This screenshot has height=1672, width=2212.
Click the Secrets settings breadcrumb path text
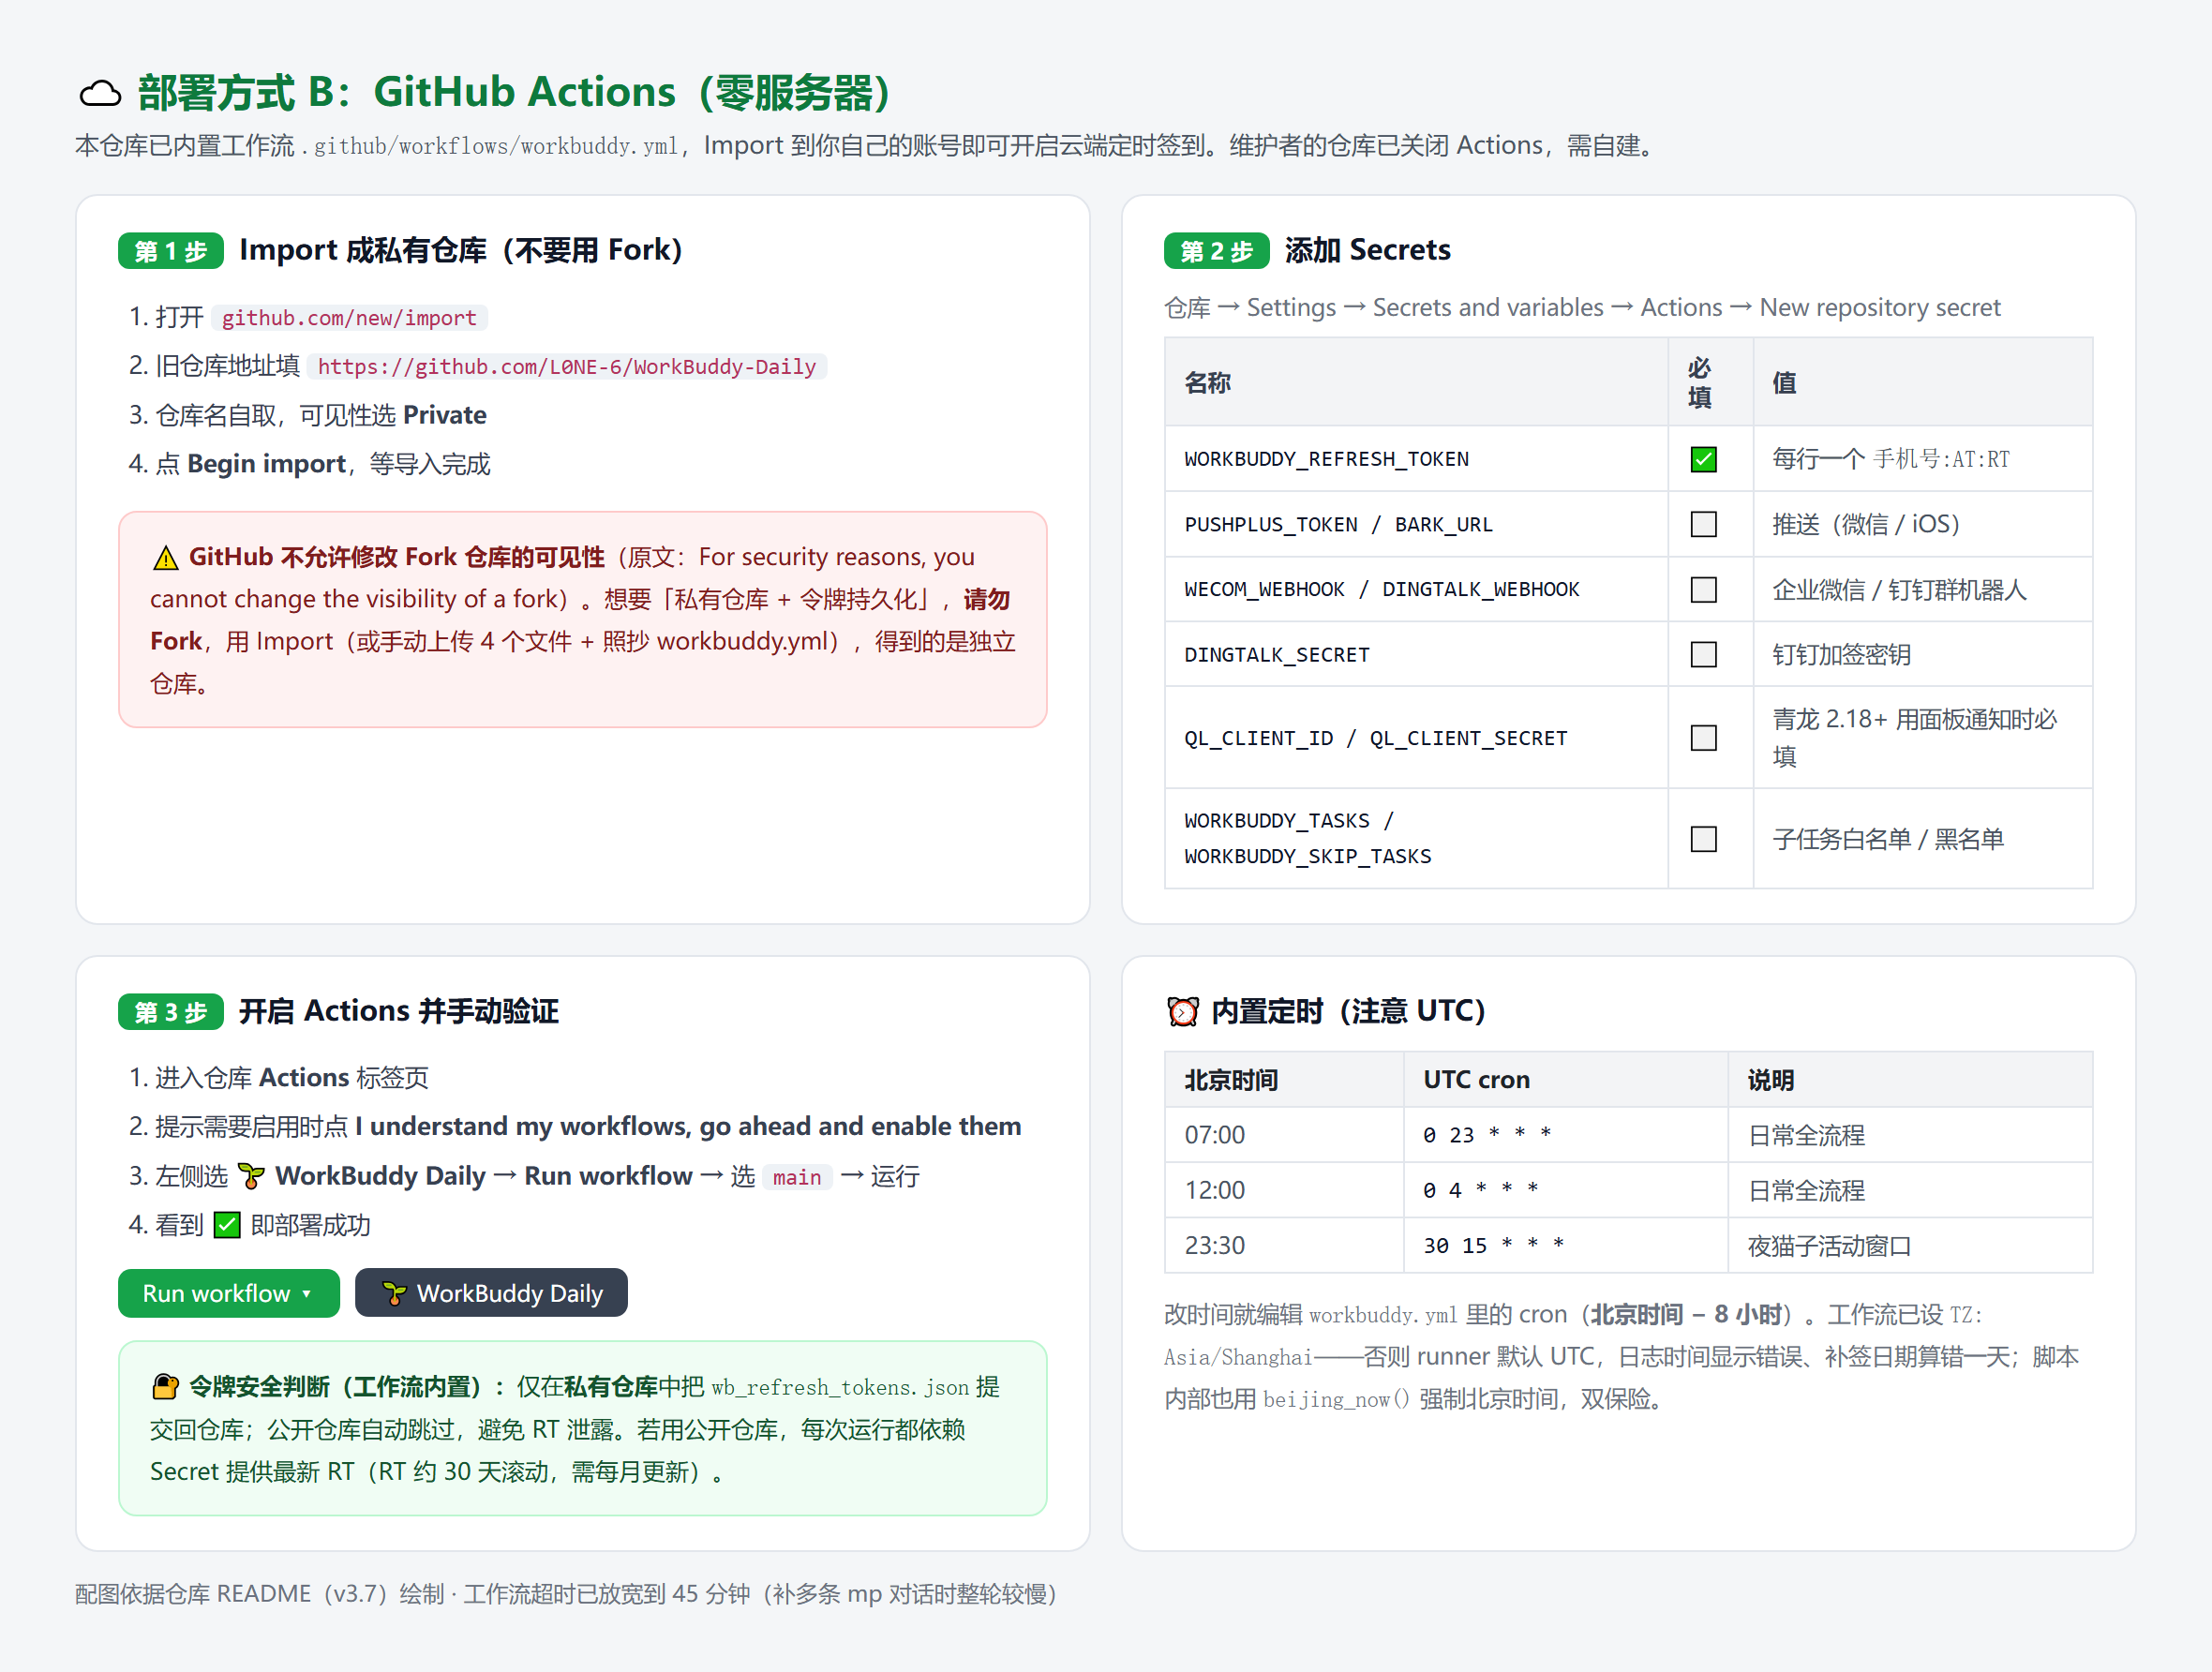tap(1582, 308)
